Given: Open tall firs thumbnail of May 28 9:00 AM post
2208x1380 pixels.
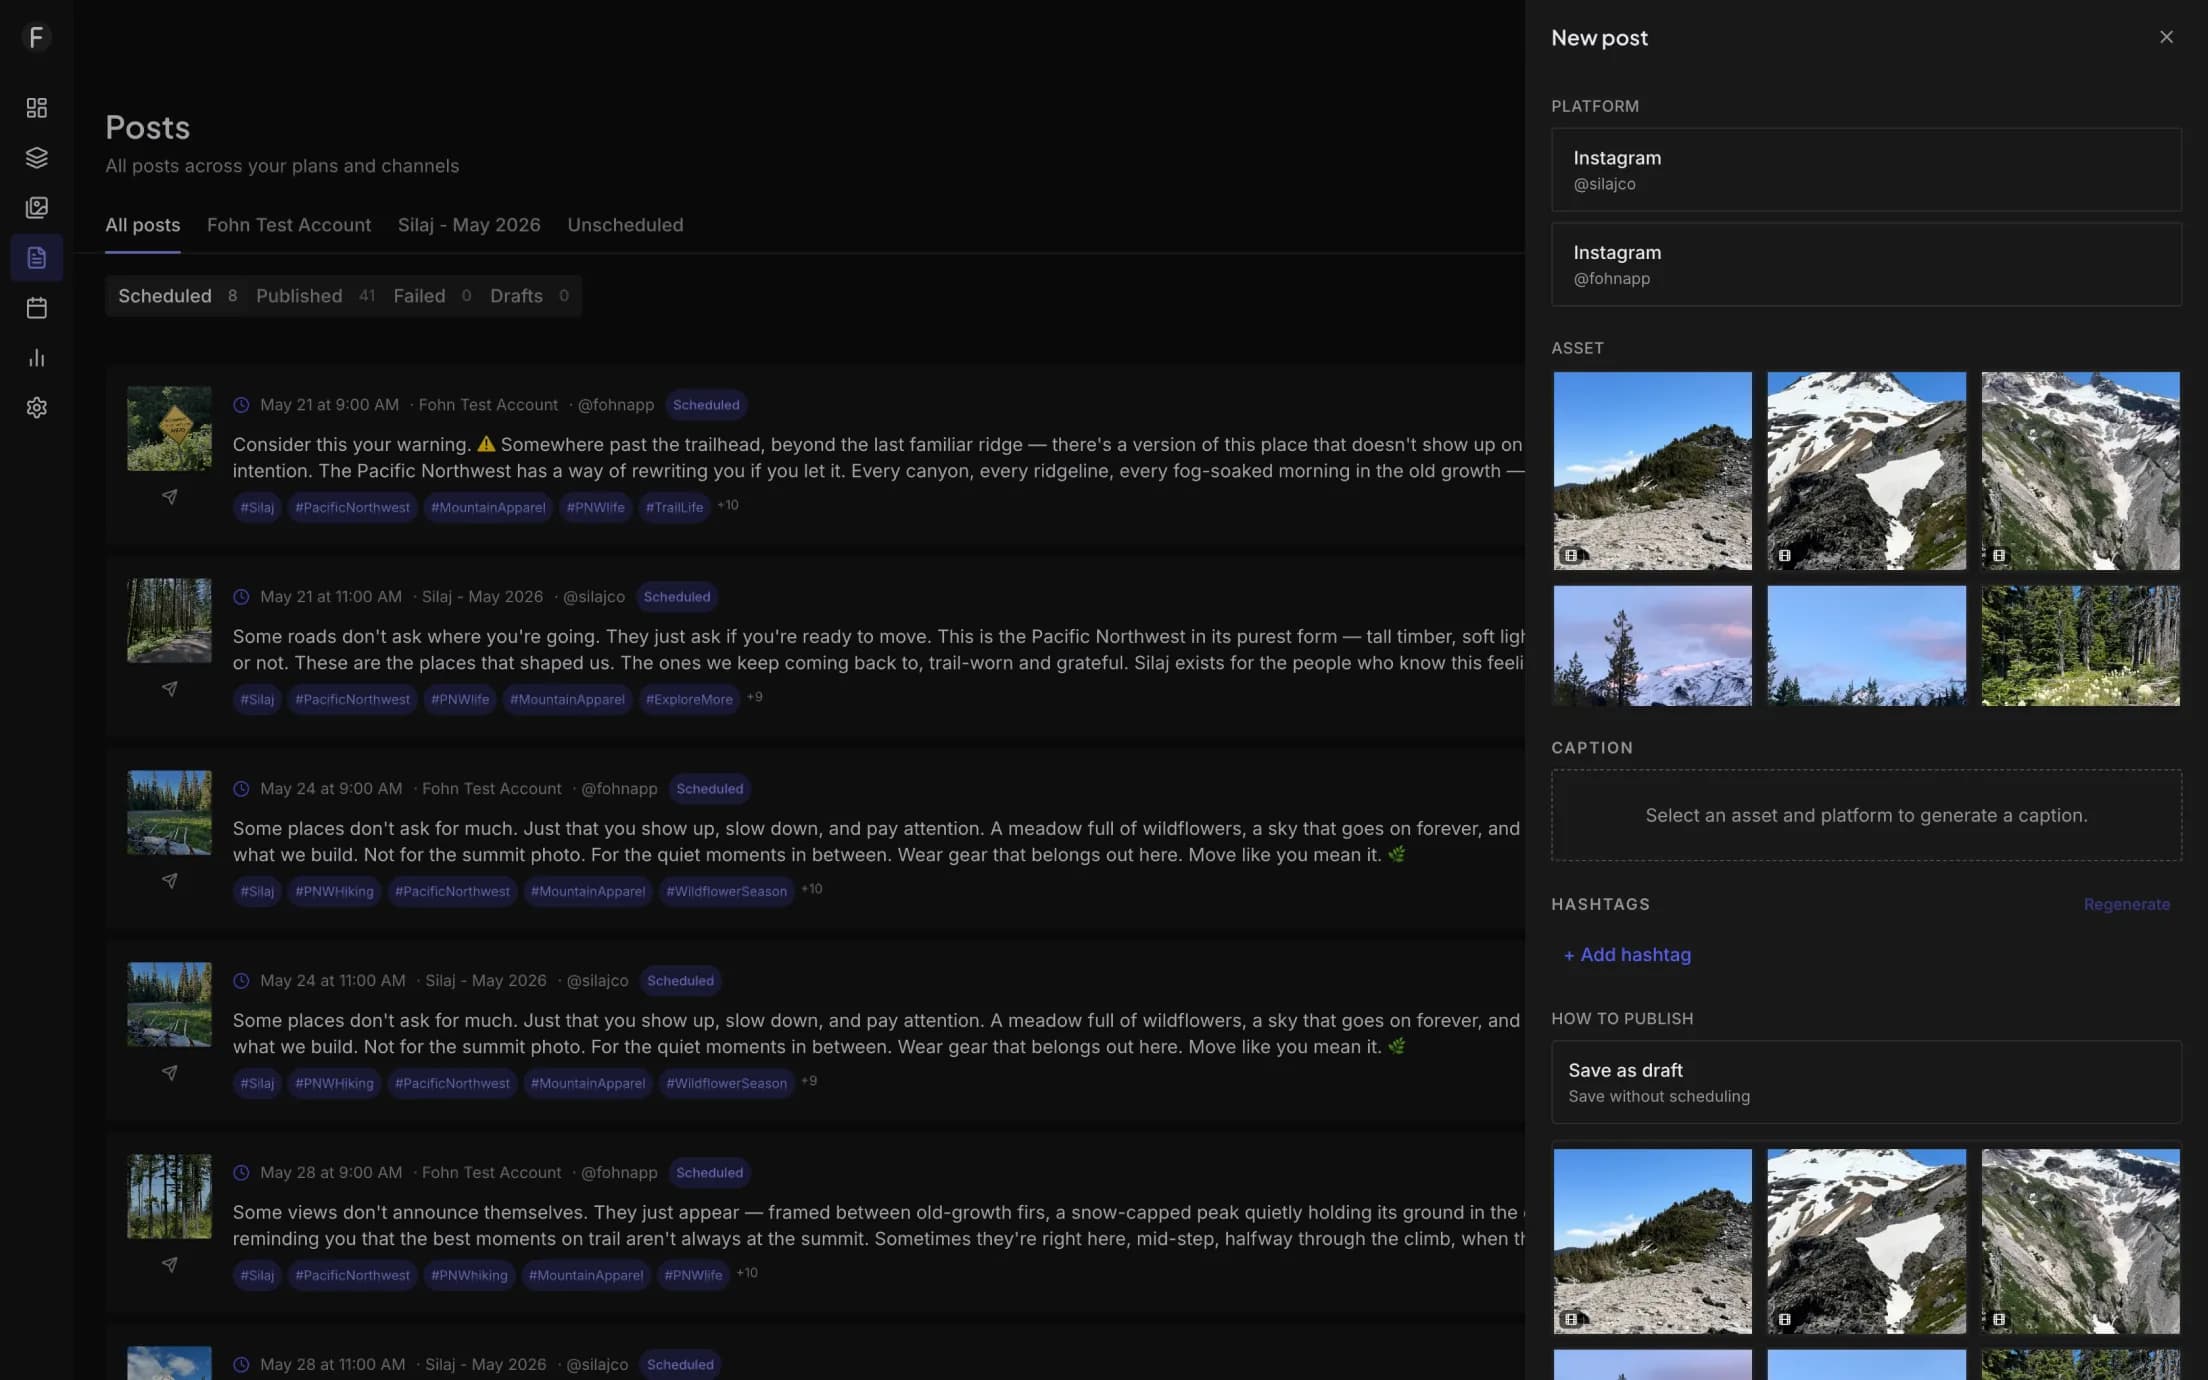Looking at the screenshot, I should click(x=169, y=1196).
